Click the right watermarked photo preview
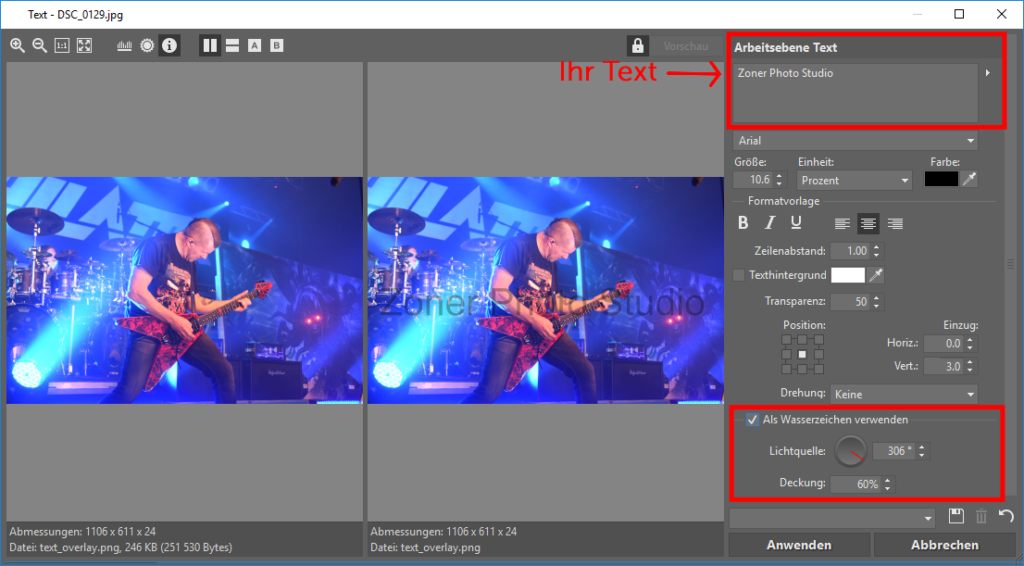The height and width of the screenshot is (566, 1024). (x=545, y=291)
